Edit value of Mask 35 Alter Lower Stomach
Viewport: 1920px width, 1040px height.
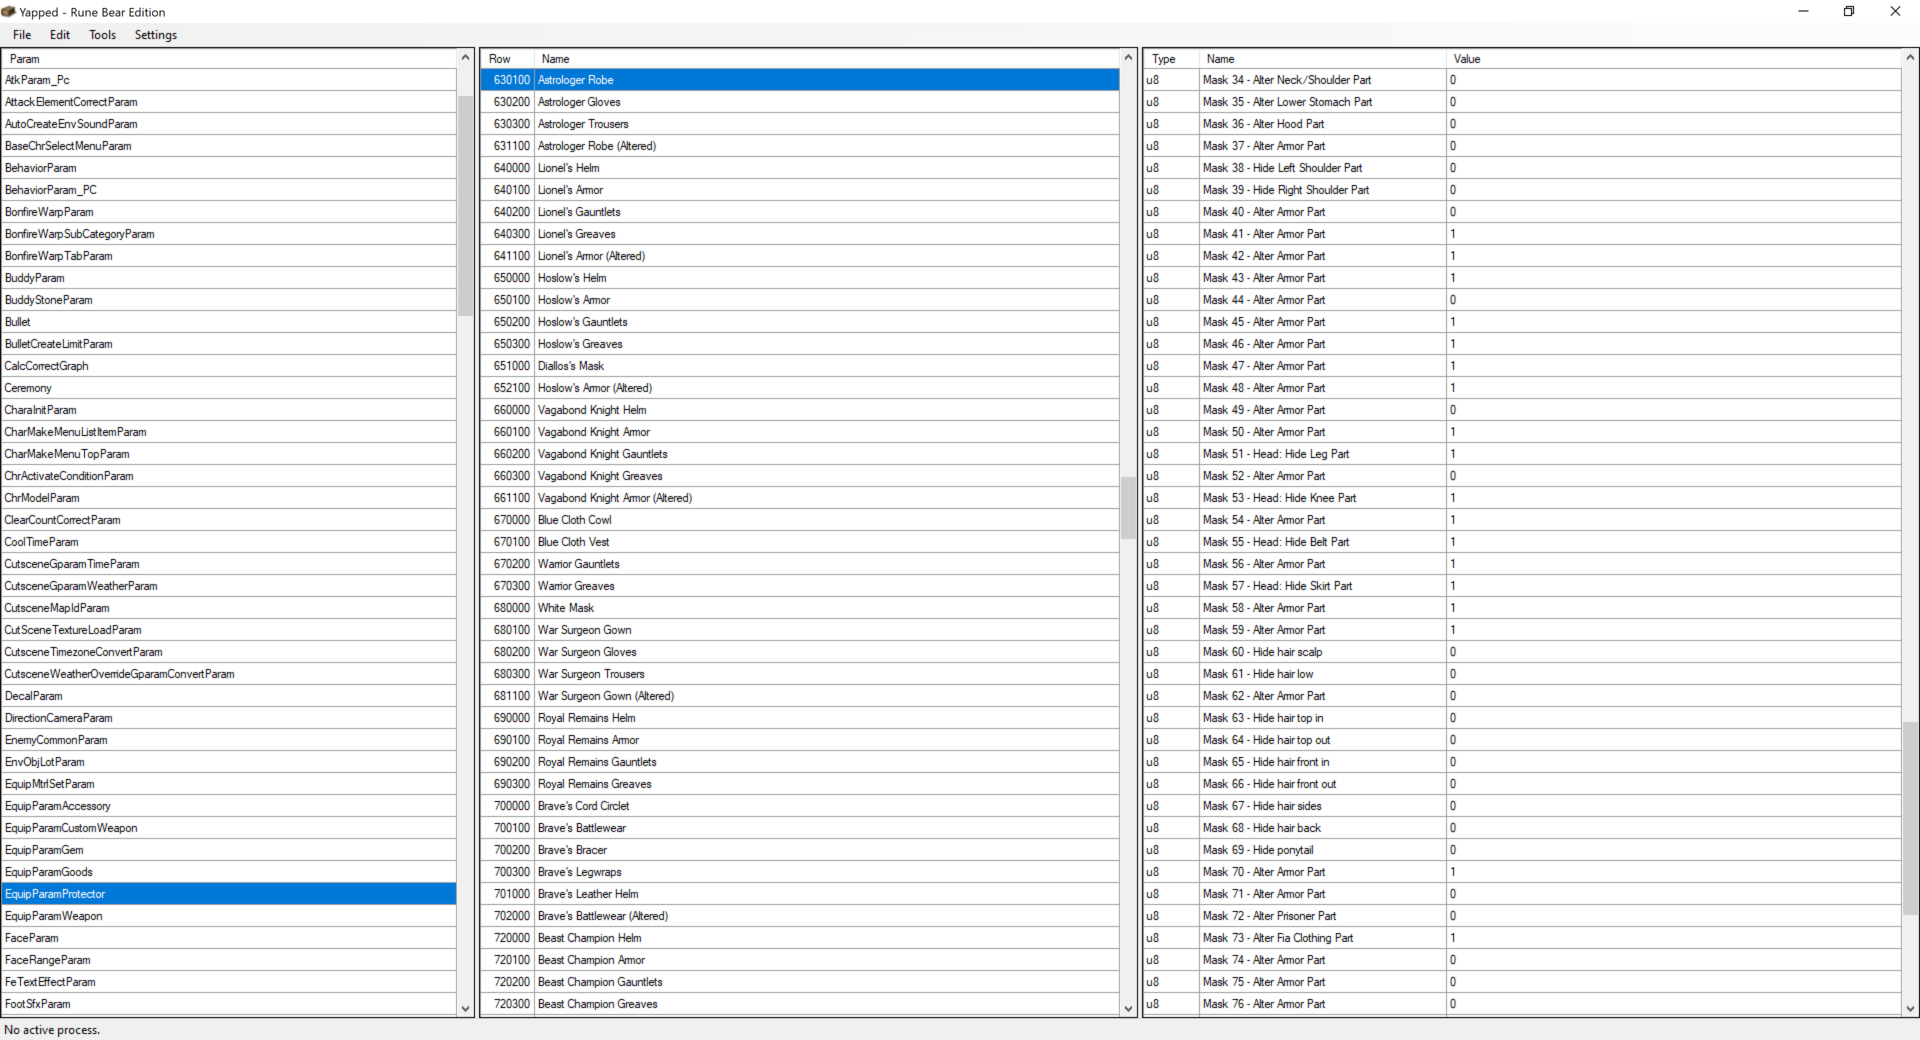pos(1674,102)
